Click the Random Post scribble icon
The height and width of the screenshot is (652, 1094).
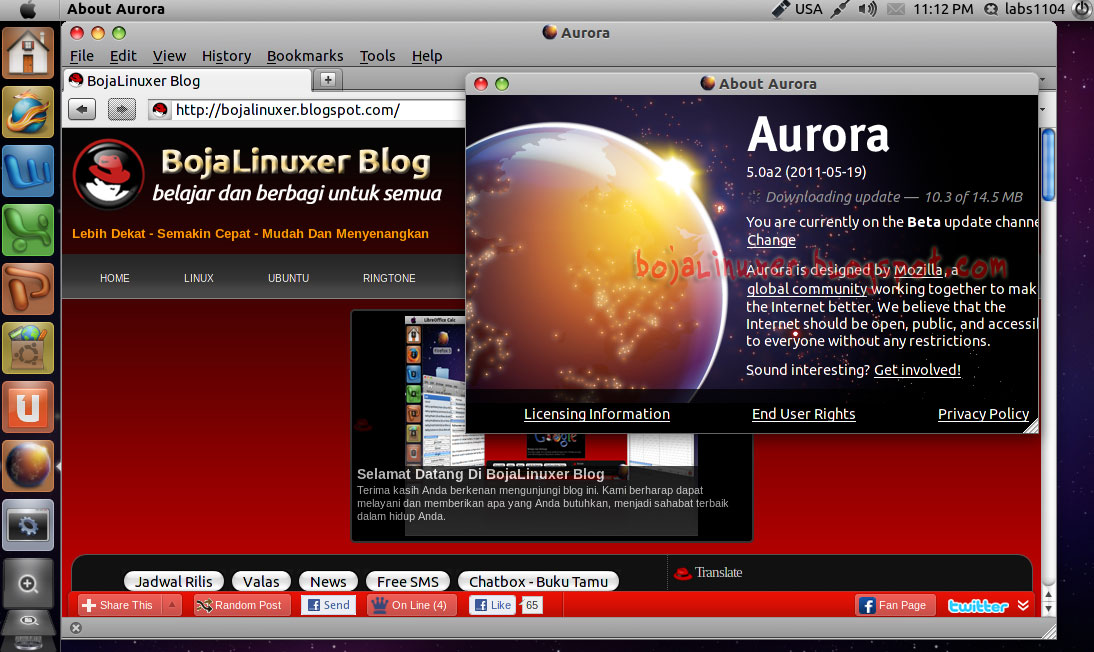tap(205, 605)
